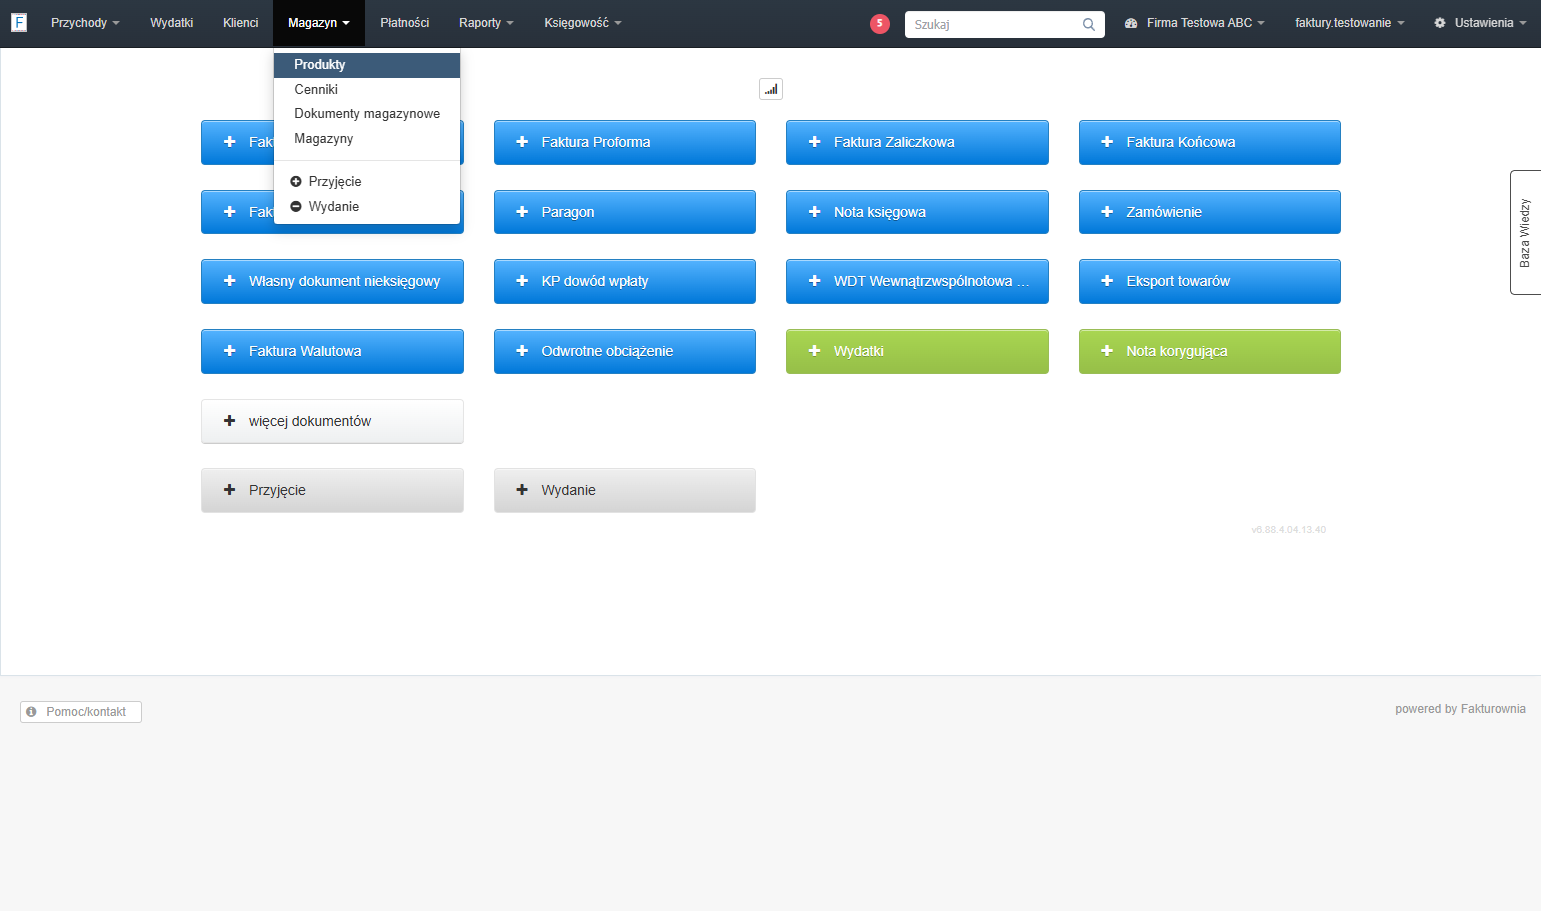1541x911 pixels.
Task: Click the grey Wydanie button
Action: [x=625, y=490]
